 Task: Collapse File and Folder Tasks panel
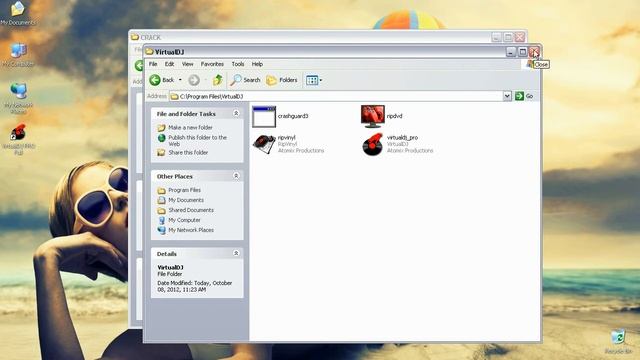click(x=236, y=113)
